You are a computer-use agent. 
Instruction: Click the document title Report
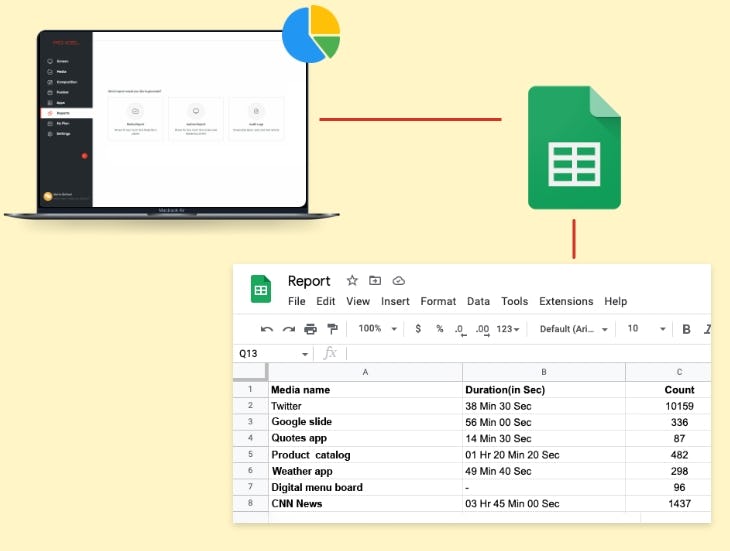[309, 281]
